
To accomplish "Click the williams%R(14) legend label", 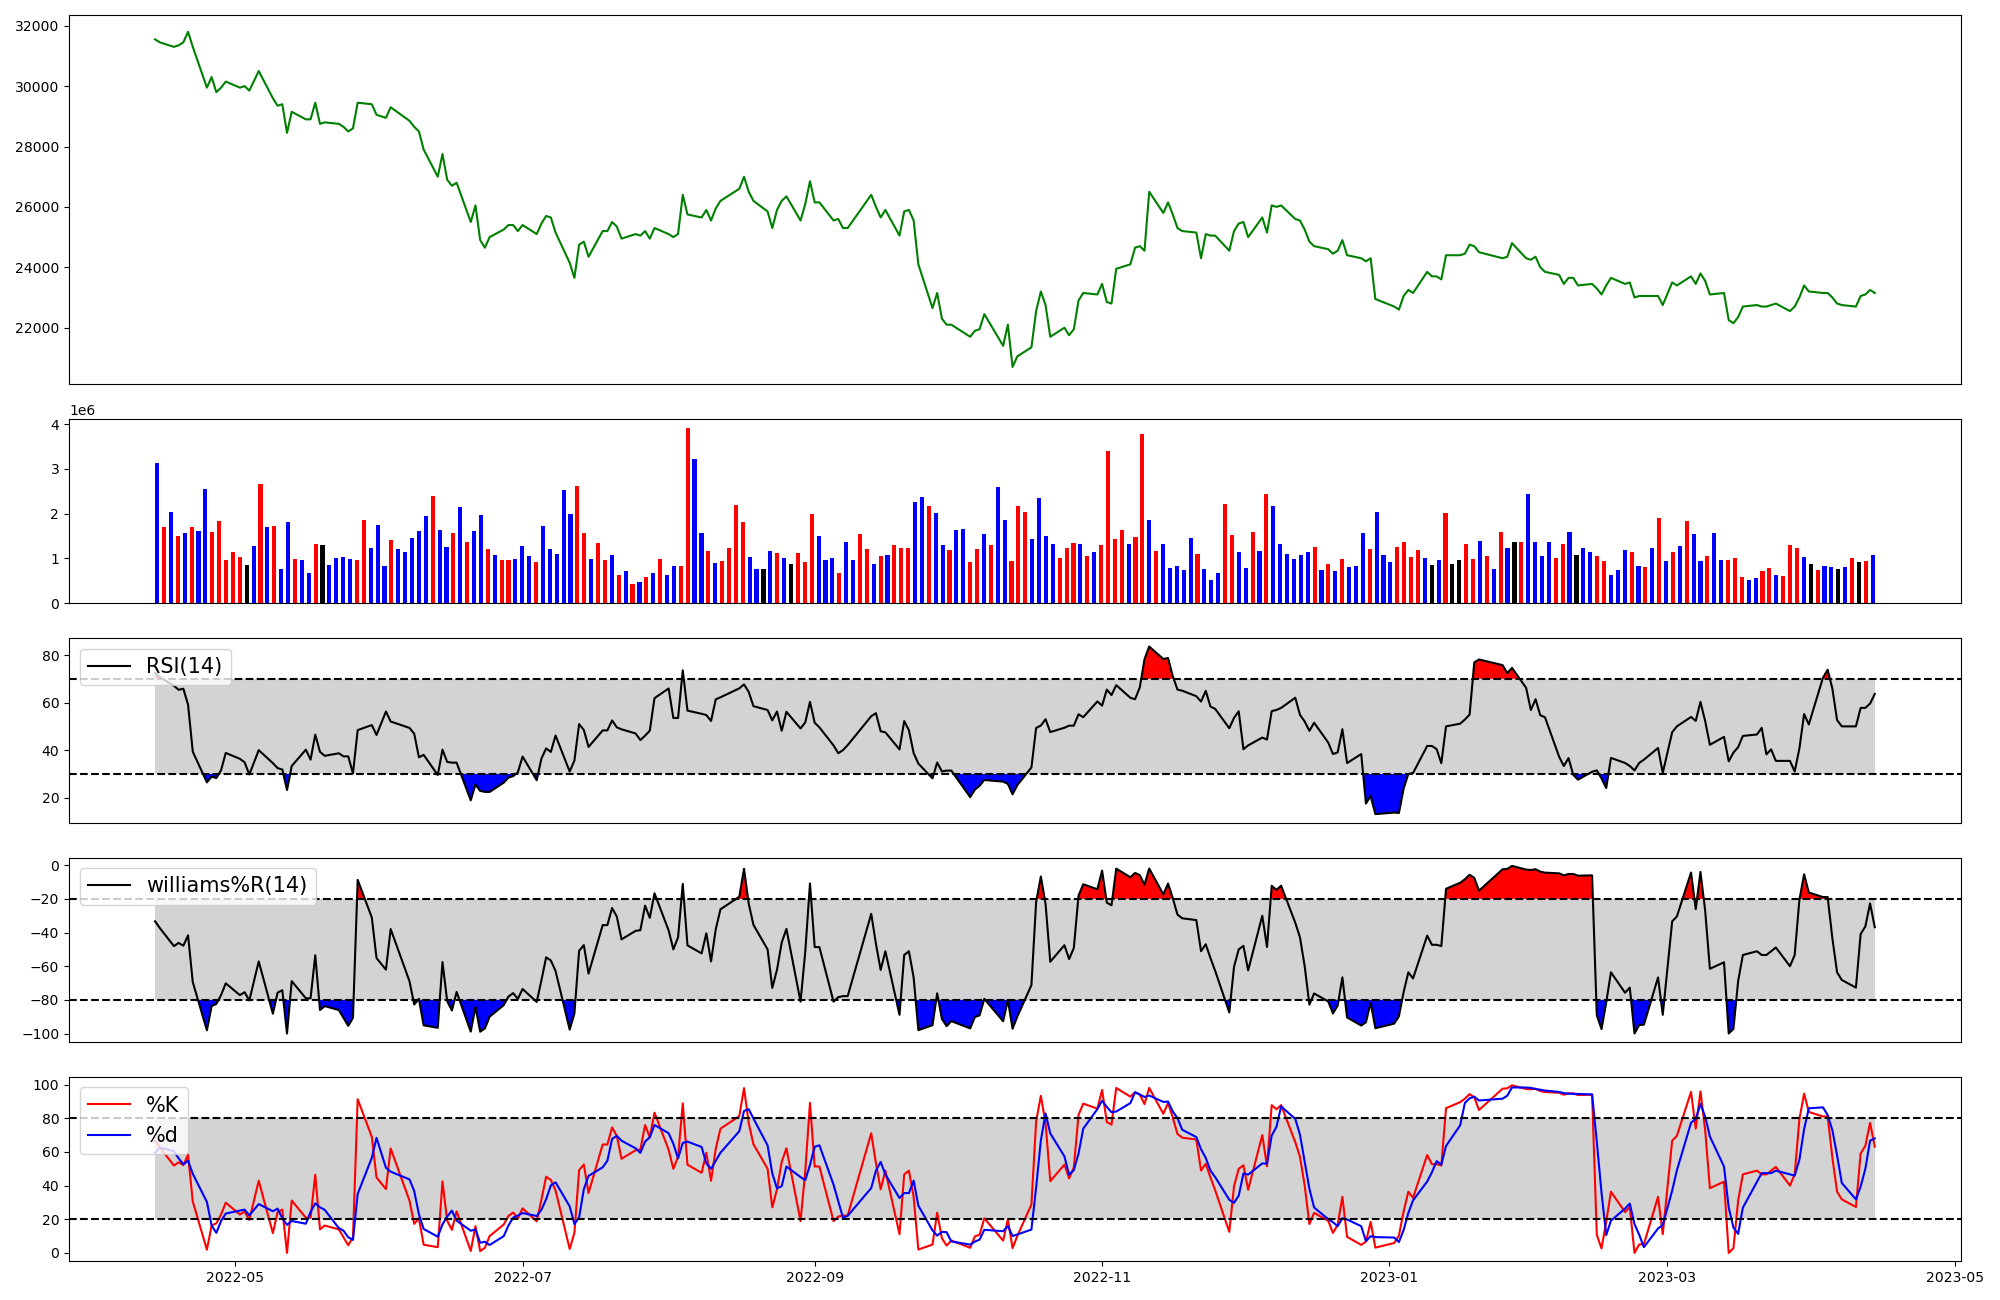I will click(x=226, y=885).
